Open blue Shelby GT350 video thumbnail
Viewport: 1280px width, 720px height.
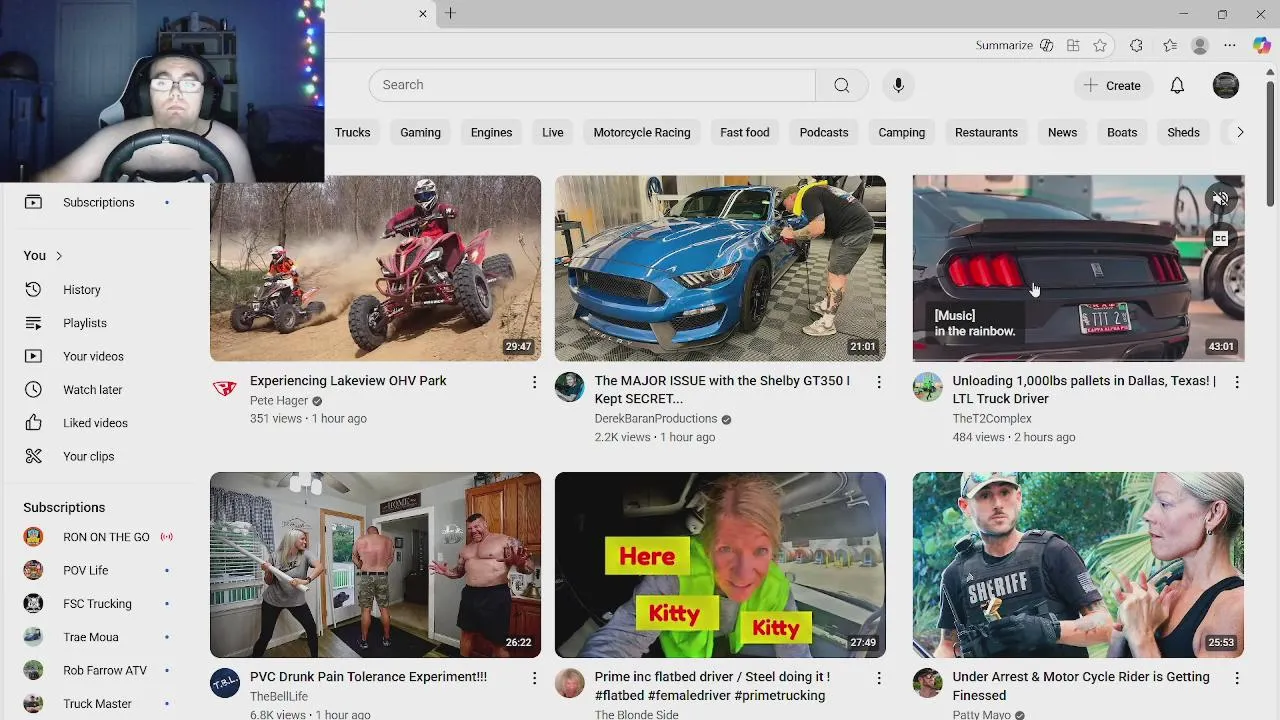[720, 268]
